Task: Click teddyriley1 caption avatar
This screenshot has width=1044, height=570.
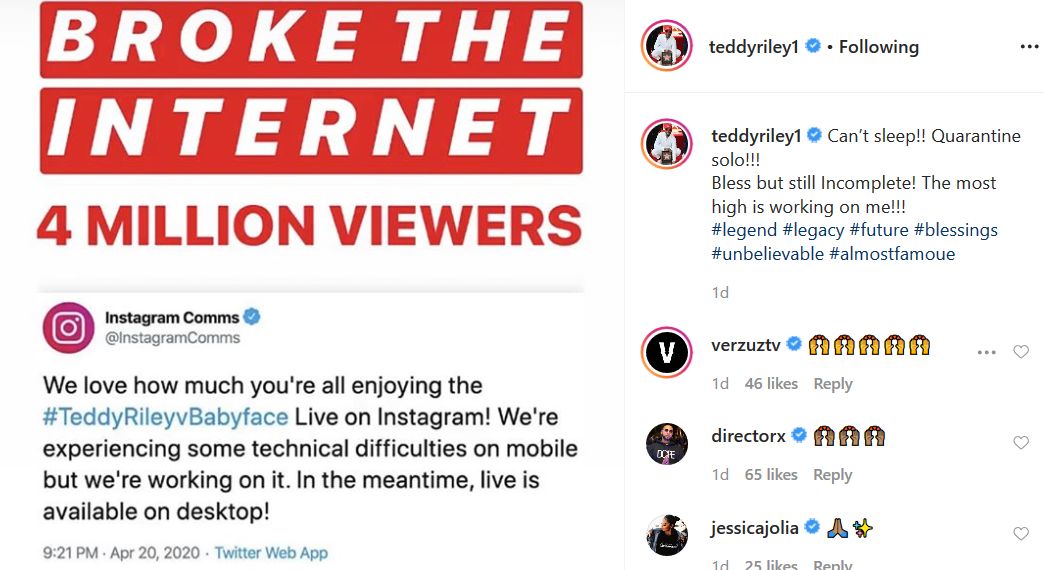Action: pyautogui.click(x=666, y=144)
